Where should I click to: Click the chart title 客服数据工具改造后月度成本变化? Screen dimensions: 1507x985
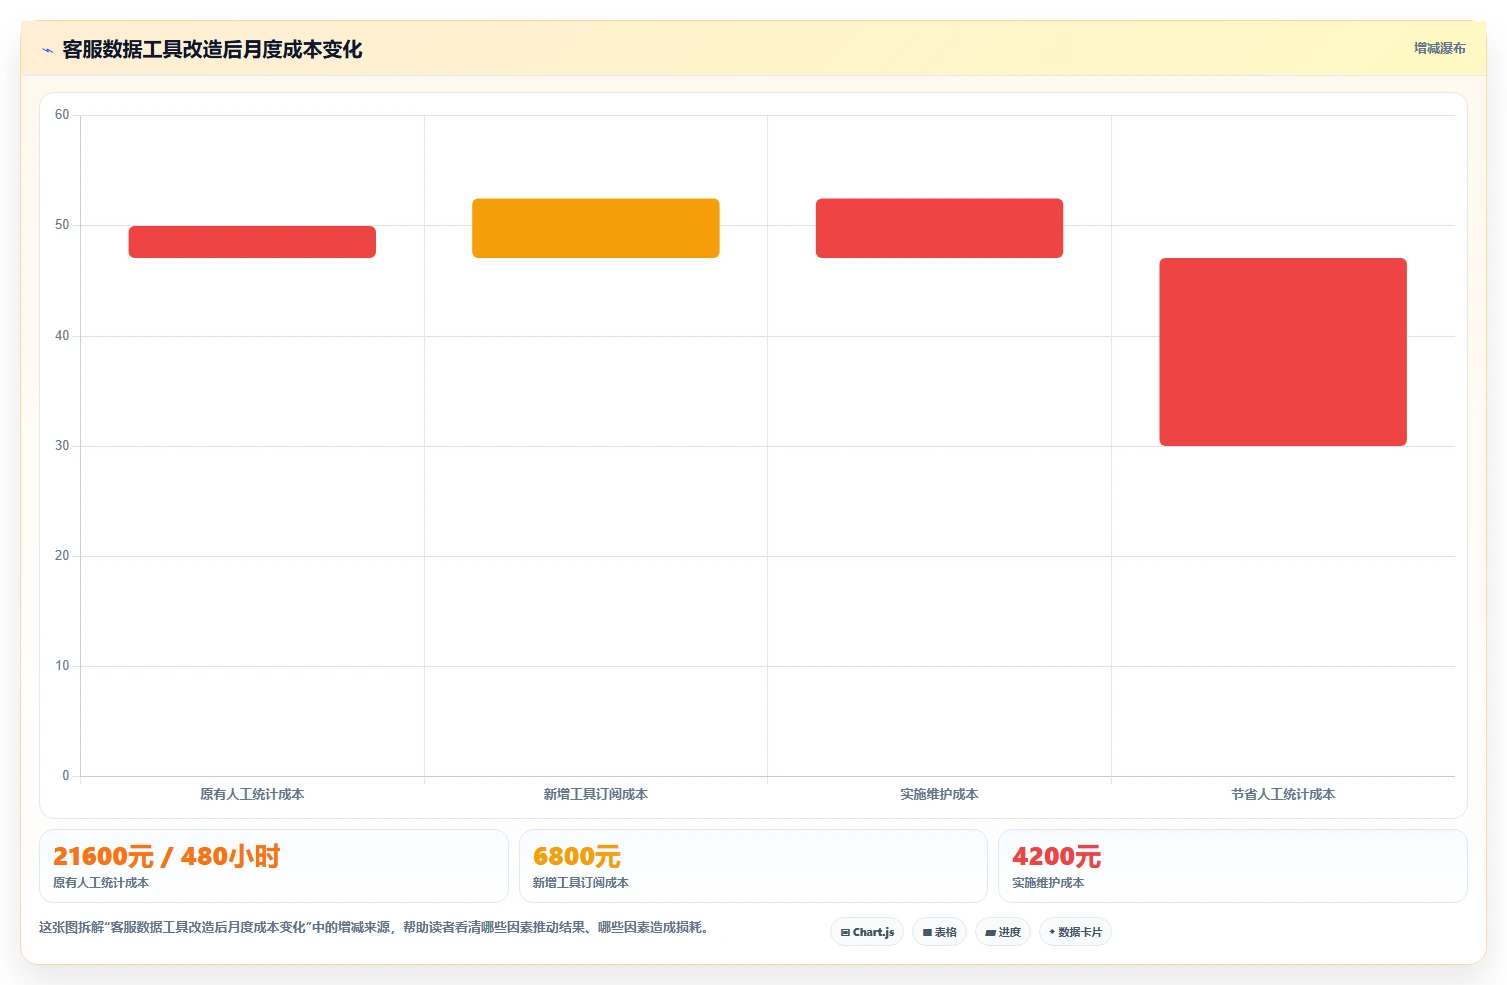click(x=212, y=49)
